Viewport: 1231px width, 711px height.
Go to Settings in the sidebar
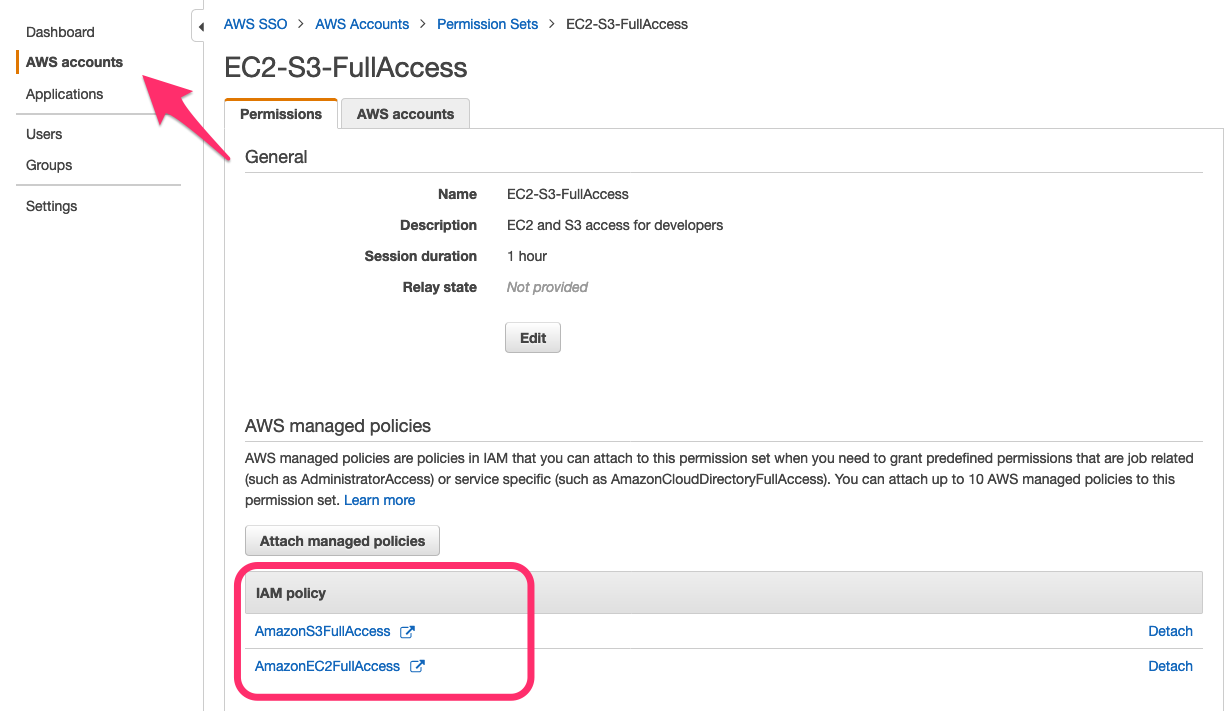[x=51, y=206]
